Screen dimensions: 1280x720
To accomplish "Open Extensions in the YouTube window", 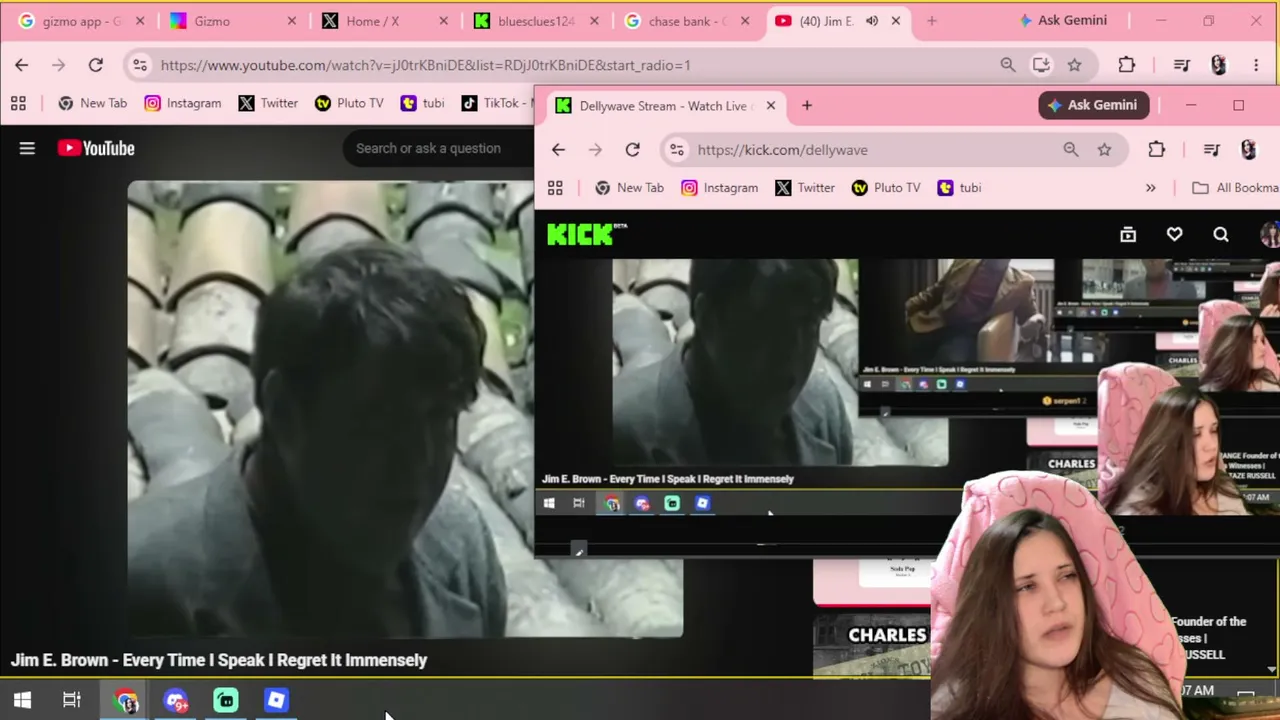I will tap(1126, 65).
